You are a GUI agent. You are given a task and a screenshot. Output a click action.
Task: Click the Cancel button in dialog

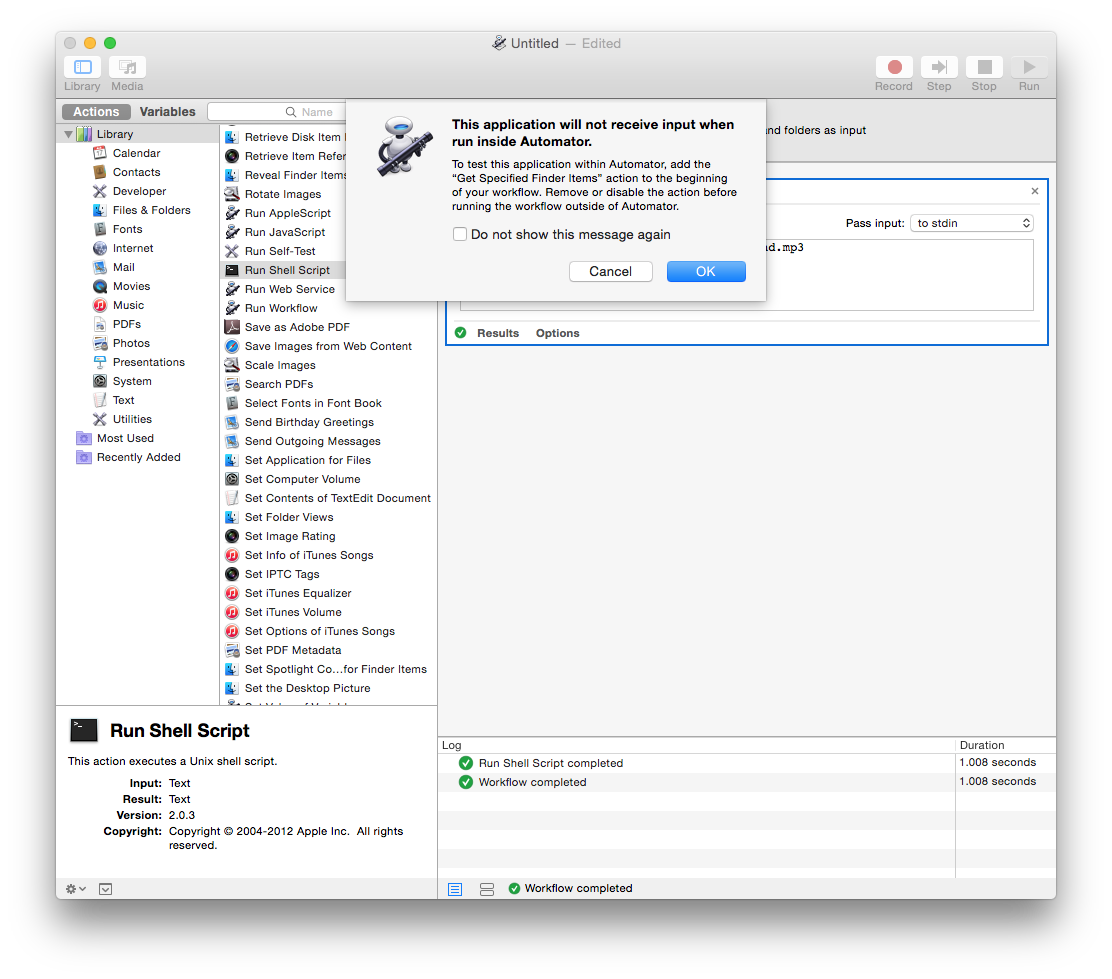click(611, 272)
